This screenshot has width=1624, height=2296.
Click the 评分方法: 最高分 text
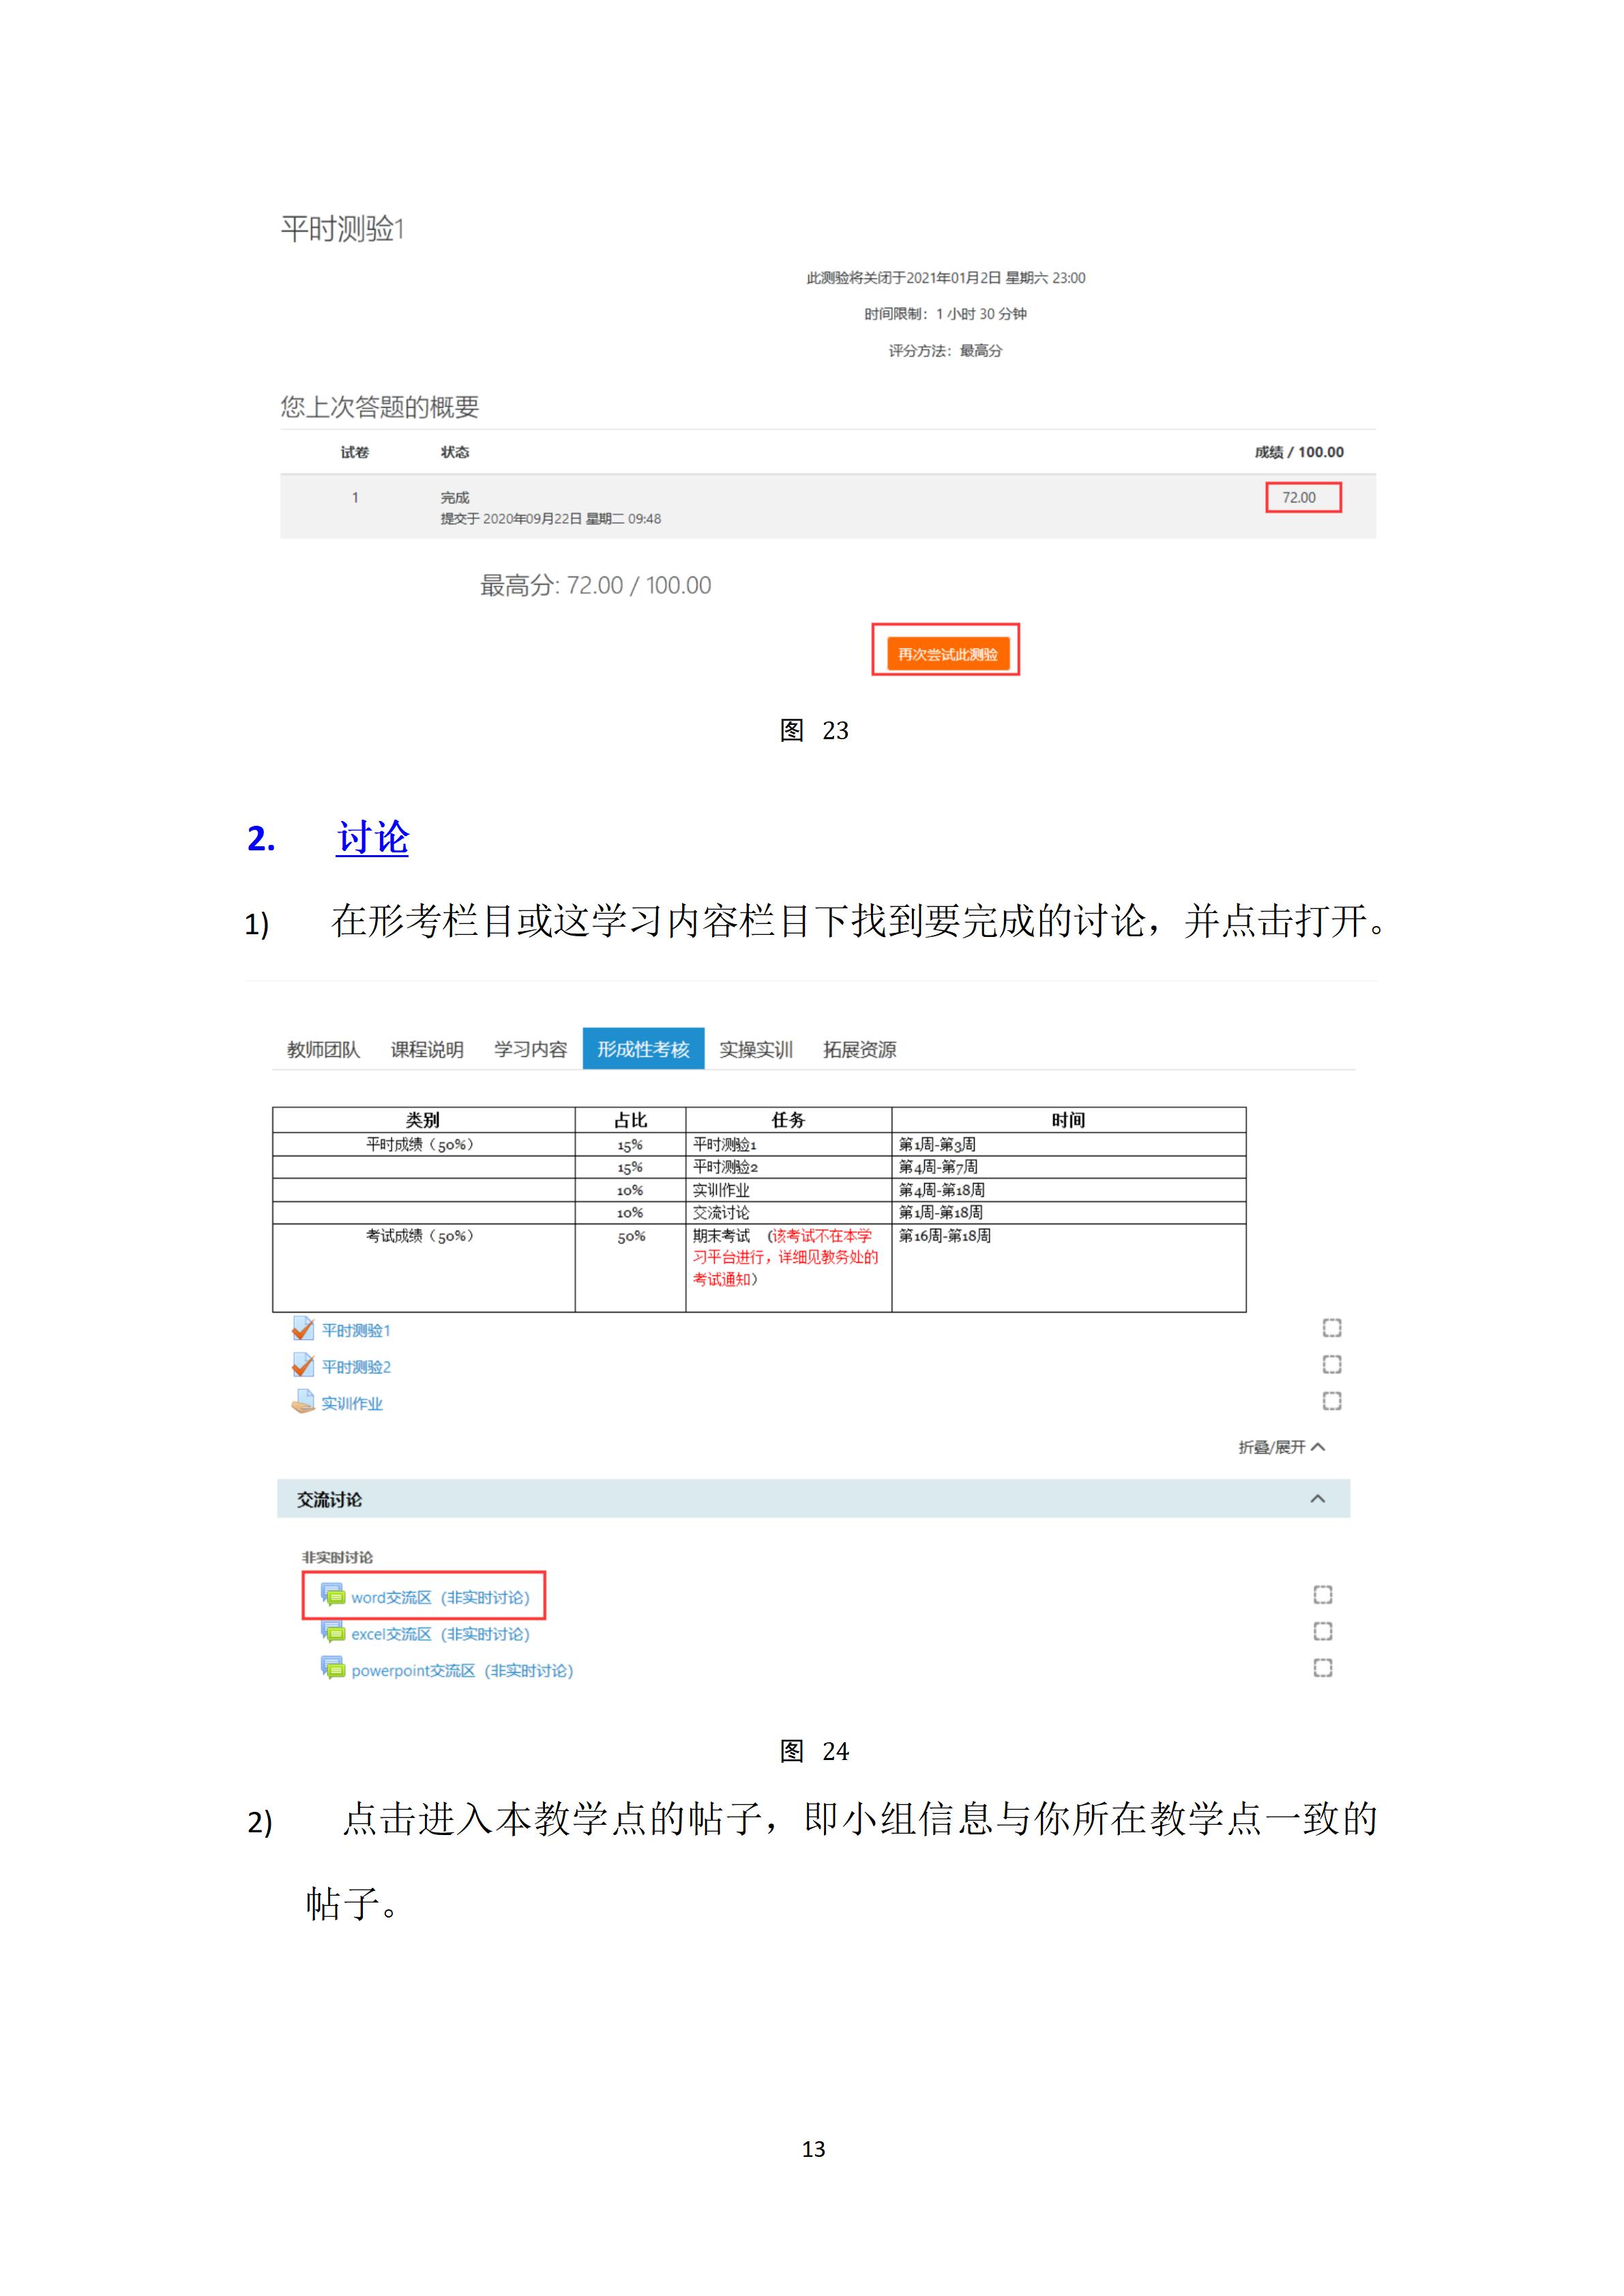click(945, 351)
